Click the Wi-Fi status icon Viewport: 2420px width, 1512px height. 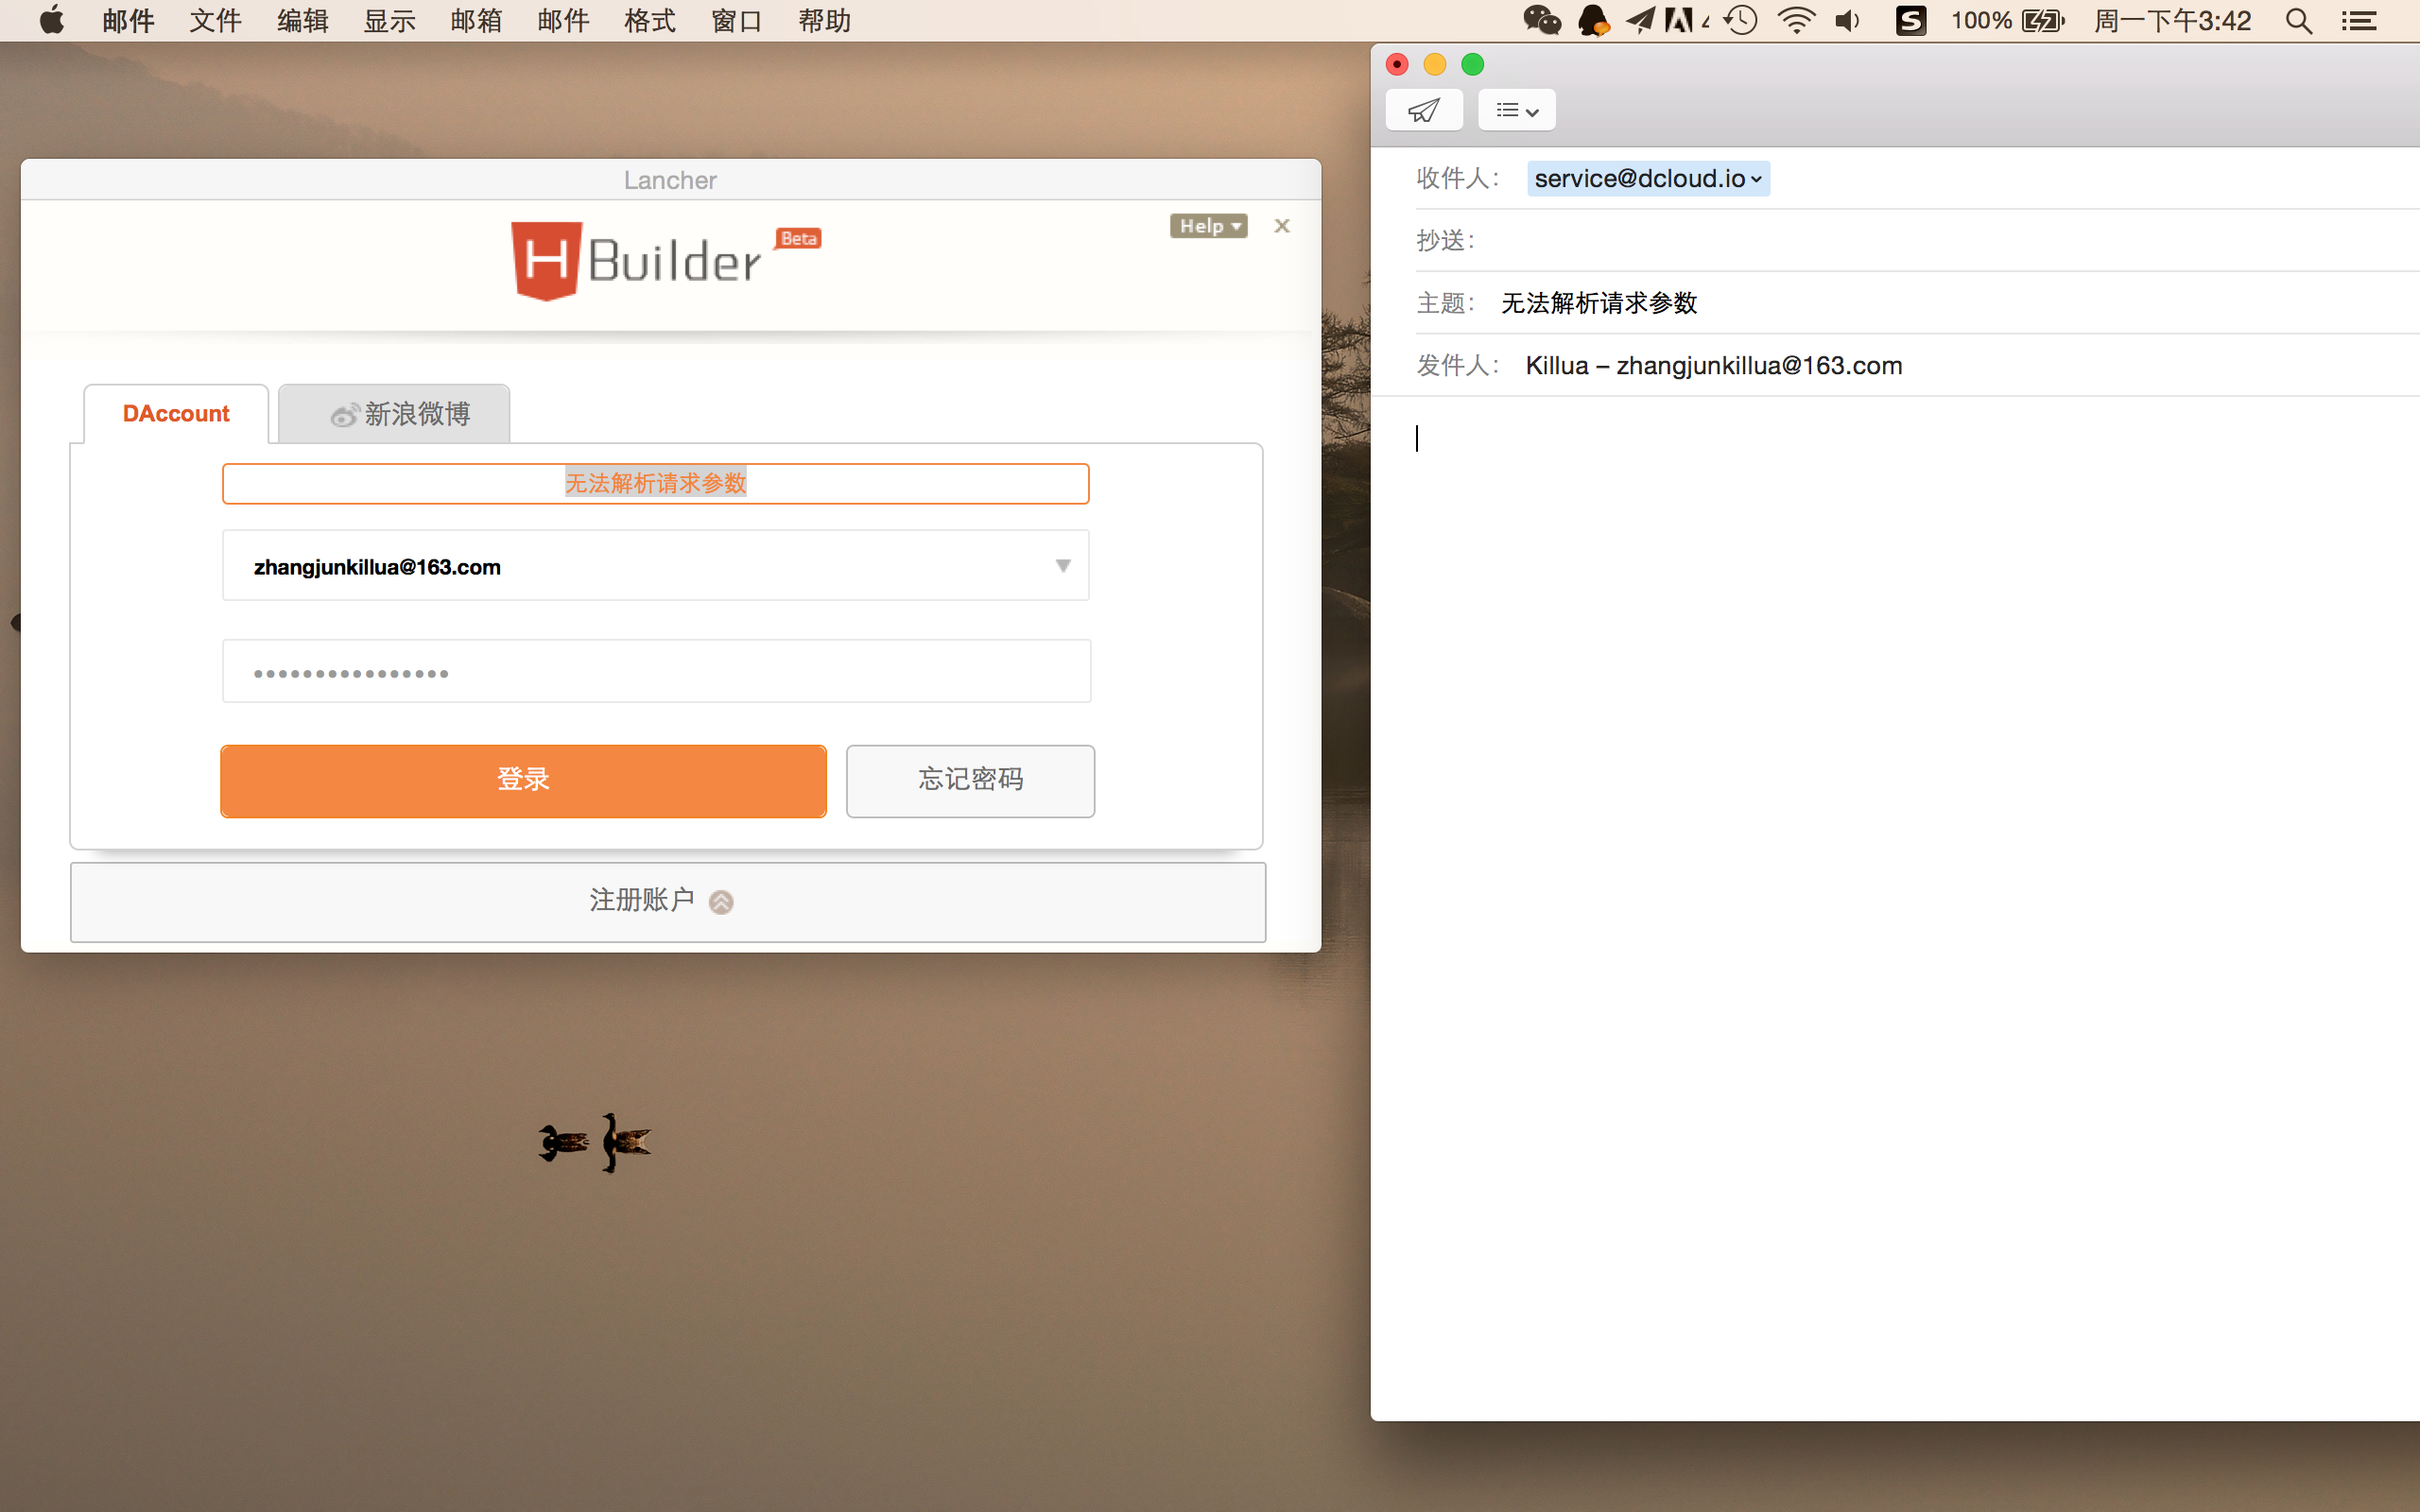pyautogui.click(x=1796, y=20)
